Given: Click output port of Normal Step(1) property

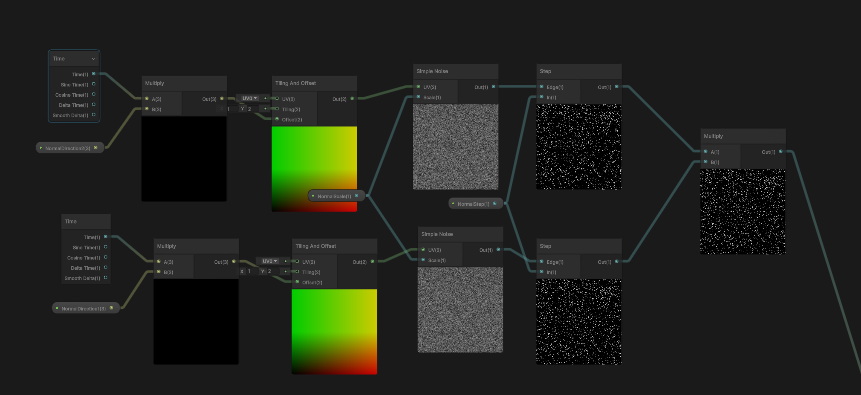Looking at the screenshot, I should coord(495,204).
